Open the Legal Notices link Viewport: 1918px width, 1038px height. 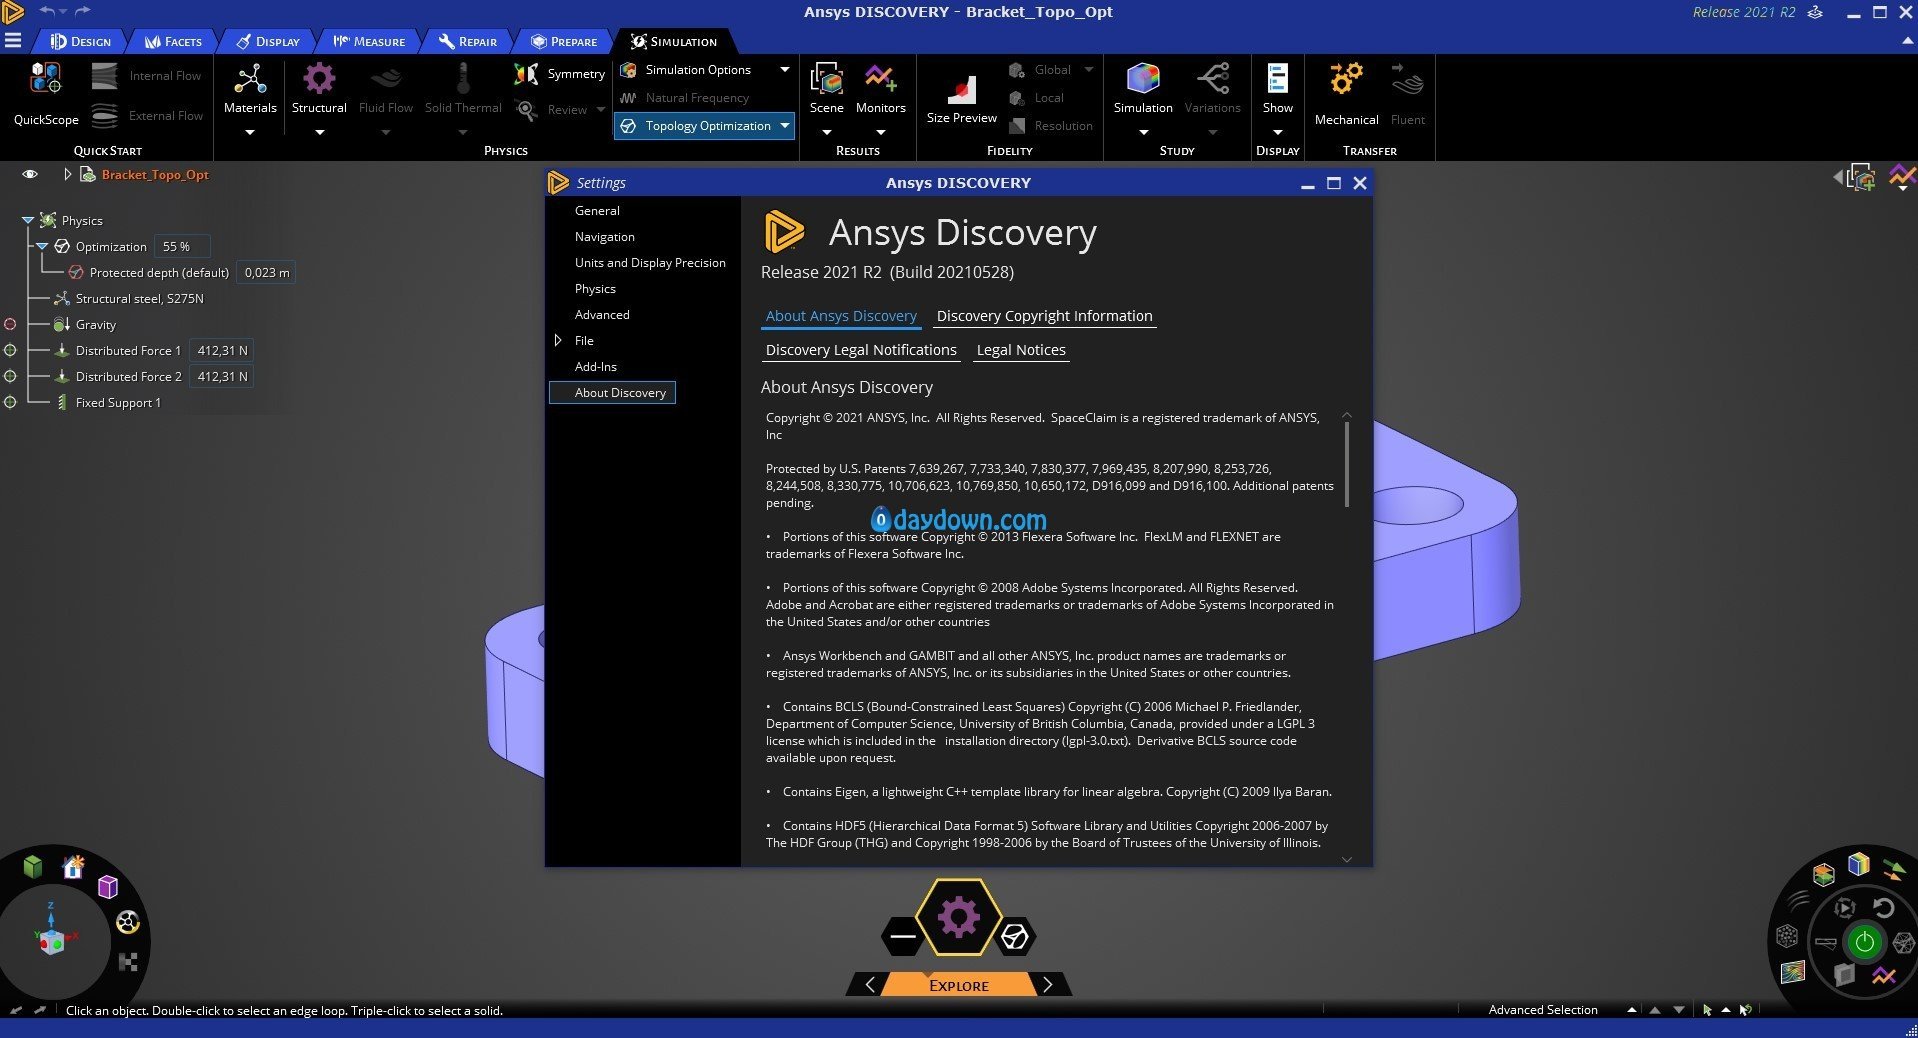pos(1021,350)
